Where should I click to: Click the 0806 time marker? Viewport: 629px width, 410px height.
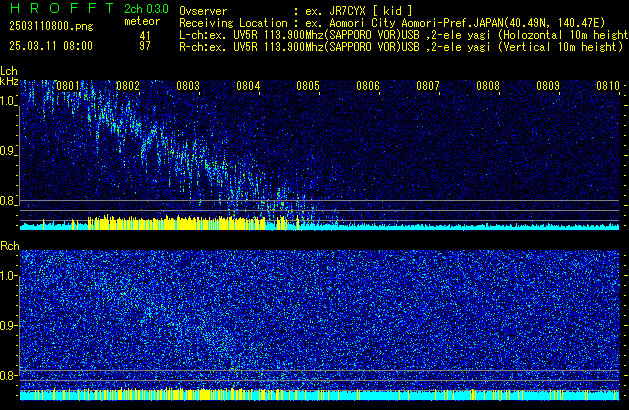coord(368,86)
